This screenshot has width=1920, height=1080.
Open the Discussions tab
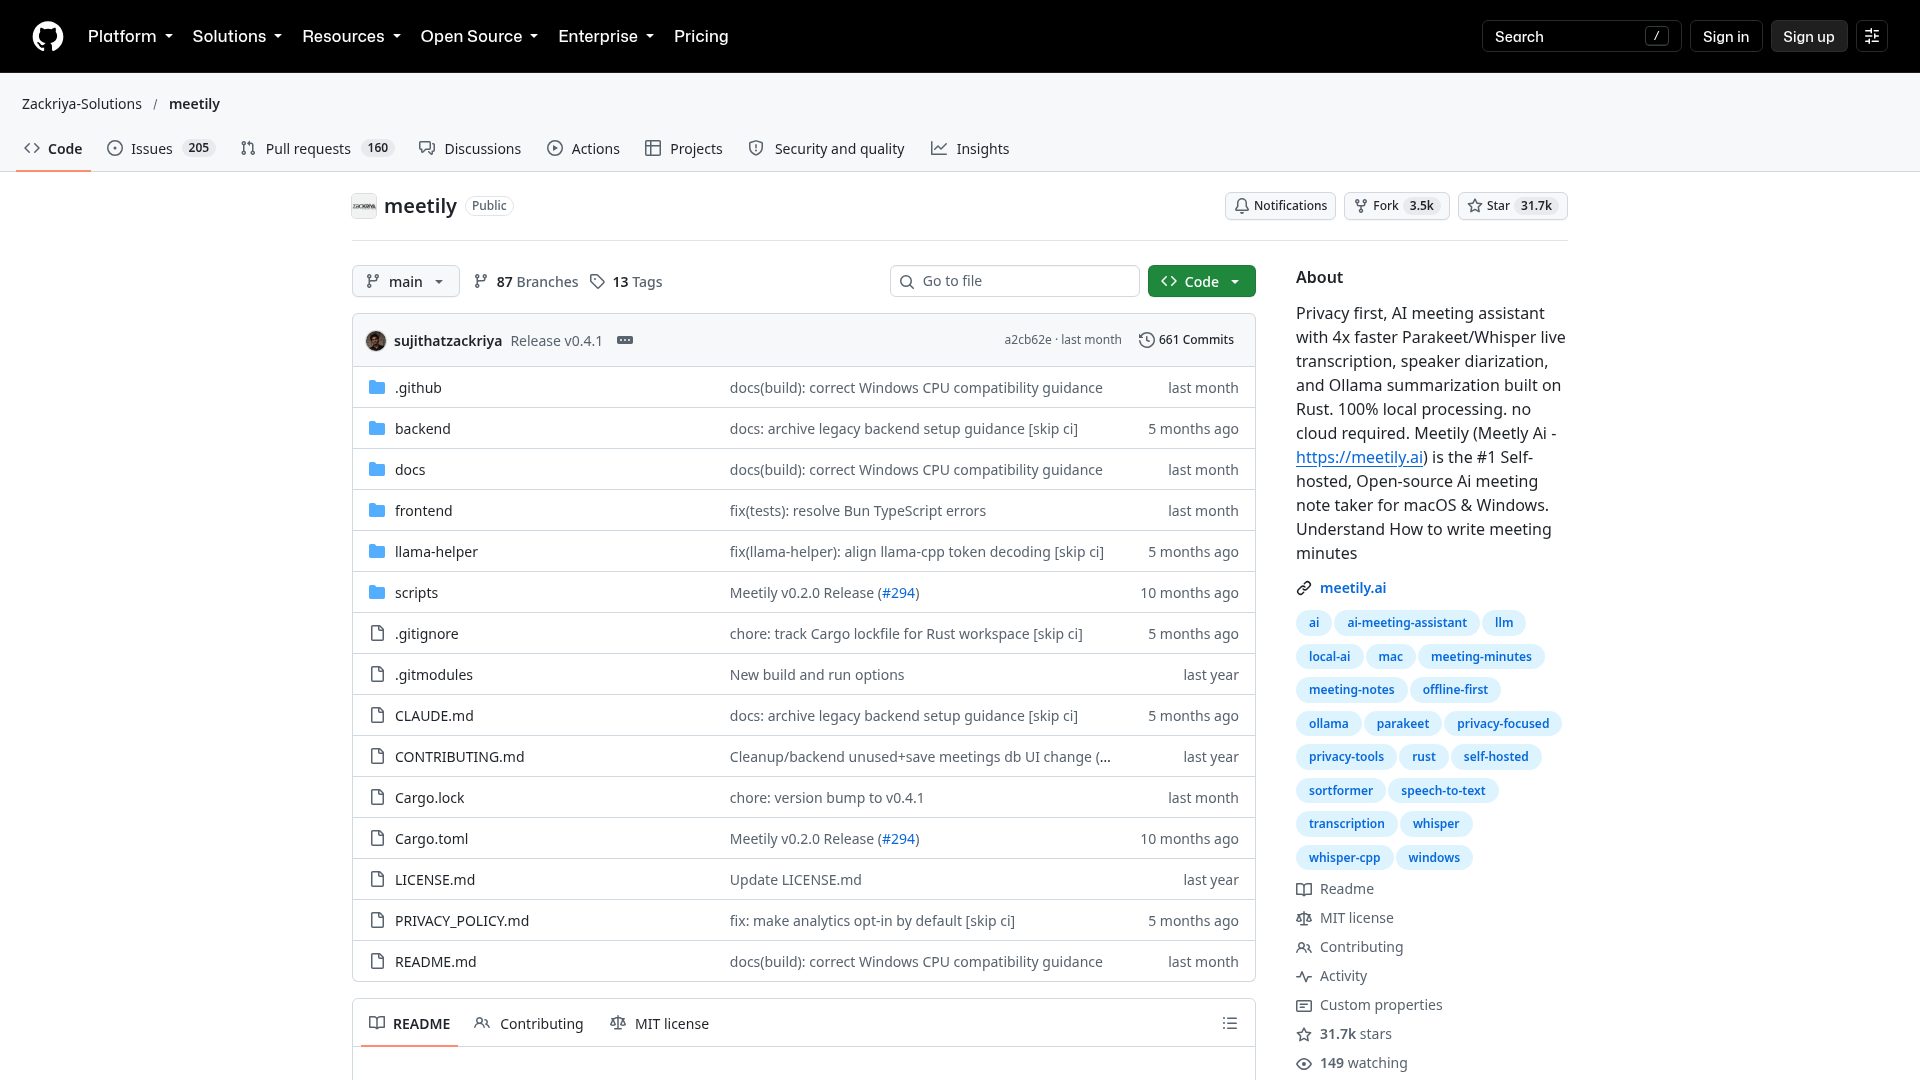(x=470, y=148)
